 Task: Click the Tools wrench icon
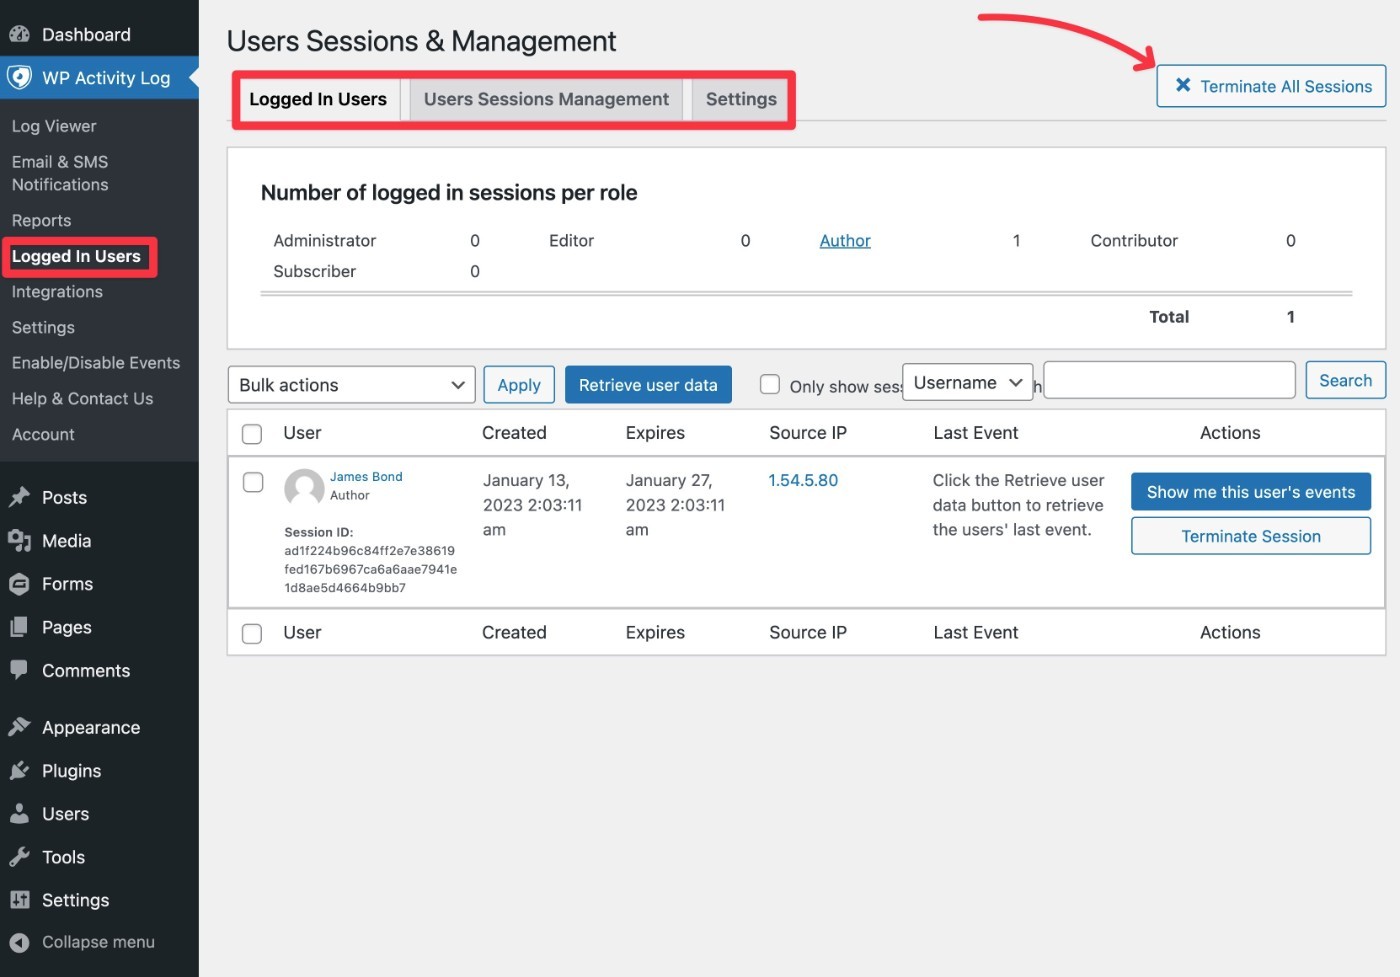coord(19,857)
